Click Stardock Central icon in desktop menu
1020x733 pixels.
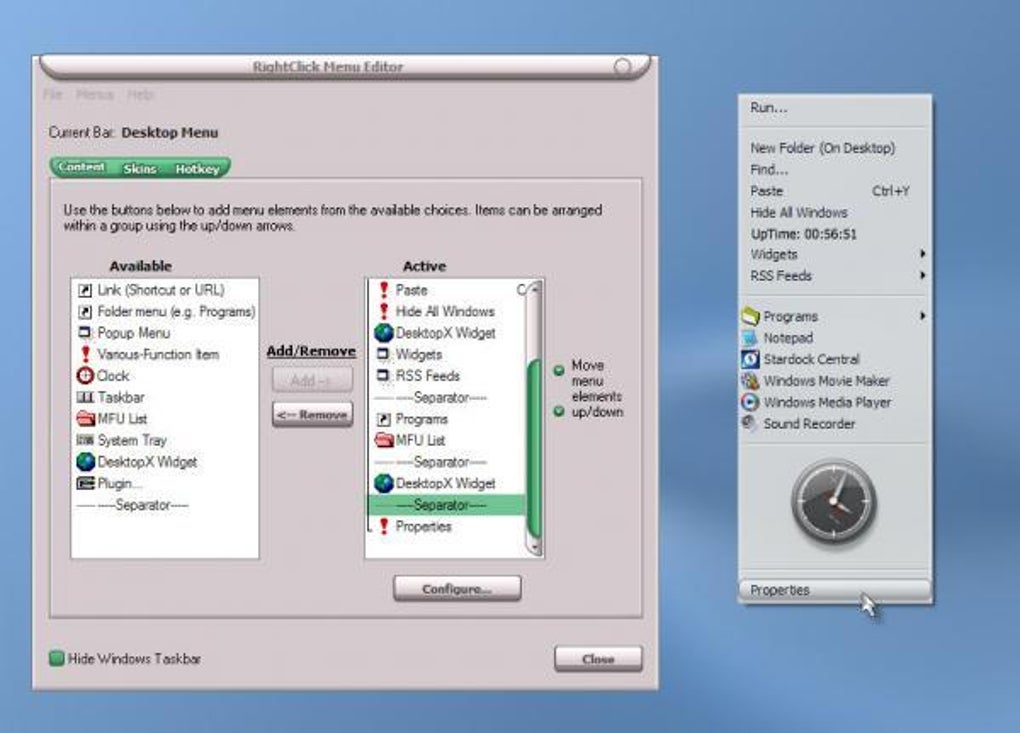(x=750, y=359)
